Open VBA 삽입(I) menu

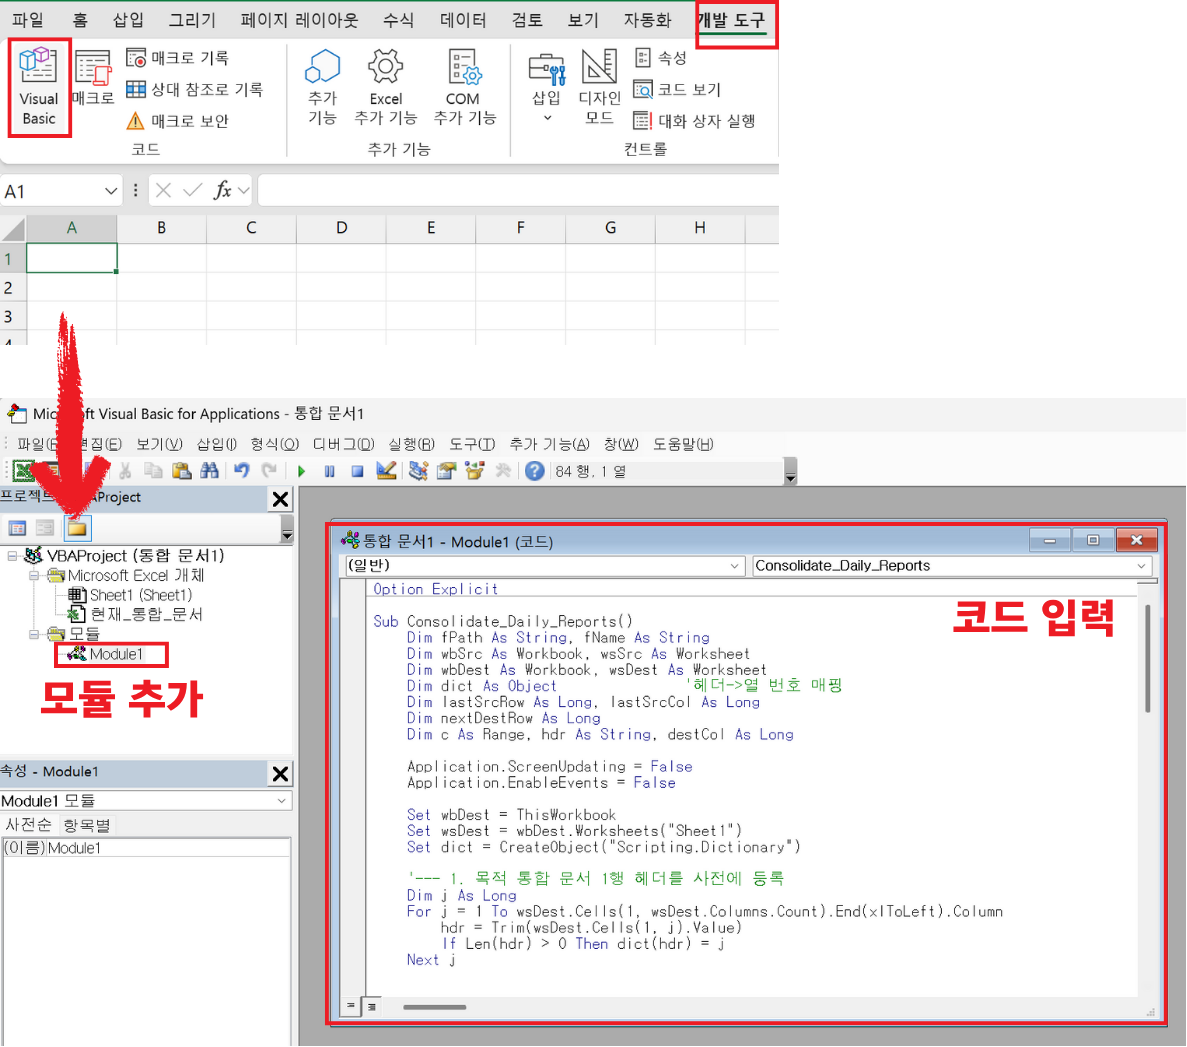[x=217, y=444]
